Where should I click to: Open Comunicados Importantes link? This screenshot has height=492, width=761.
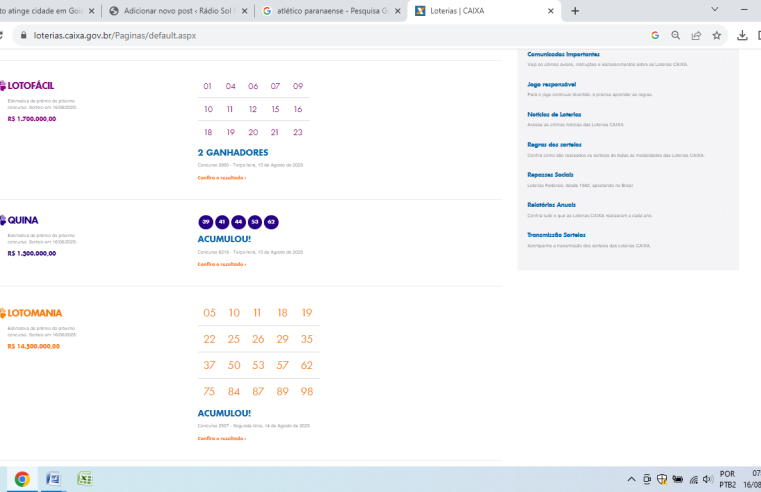[x=563, y=54]
